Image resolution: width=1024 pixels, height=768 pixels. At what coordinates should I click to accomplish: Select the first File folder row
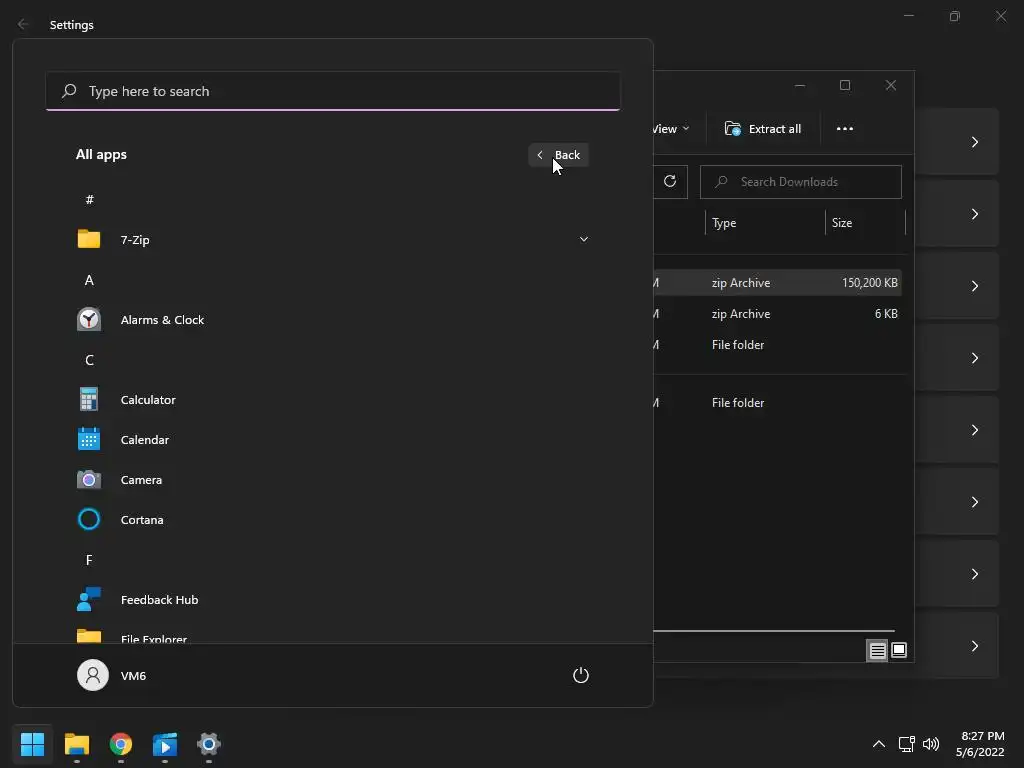tap(778, 345)
